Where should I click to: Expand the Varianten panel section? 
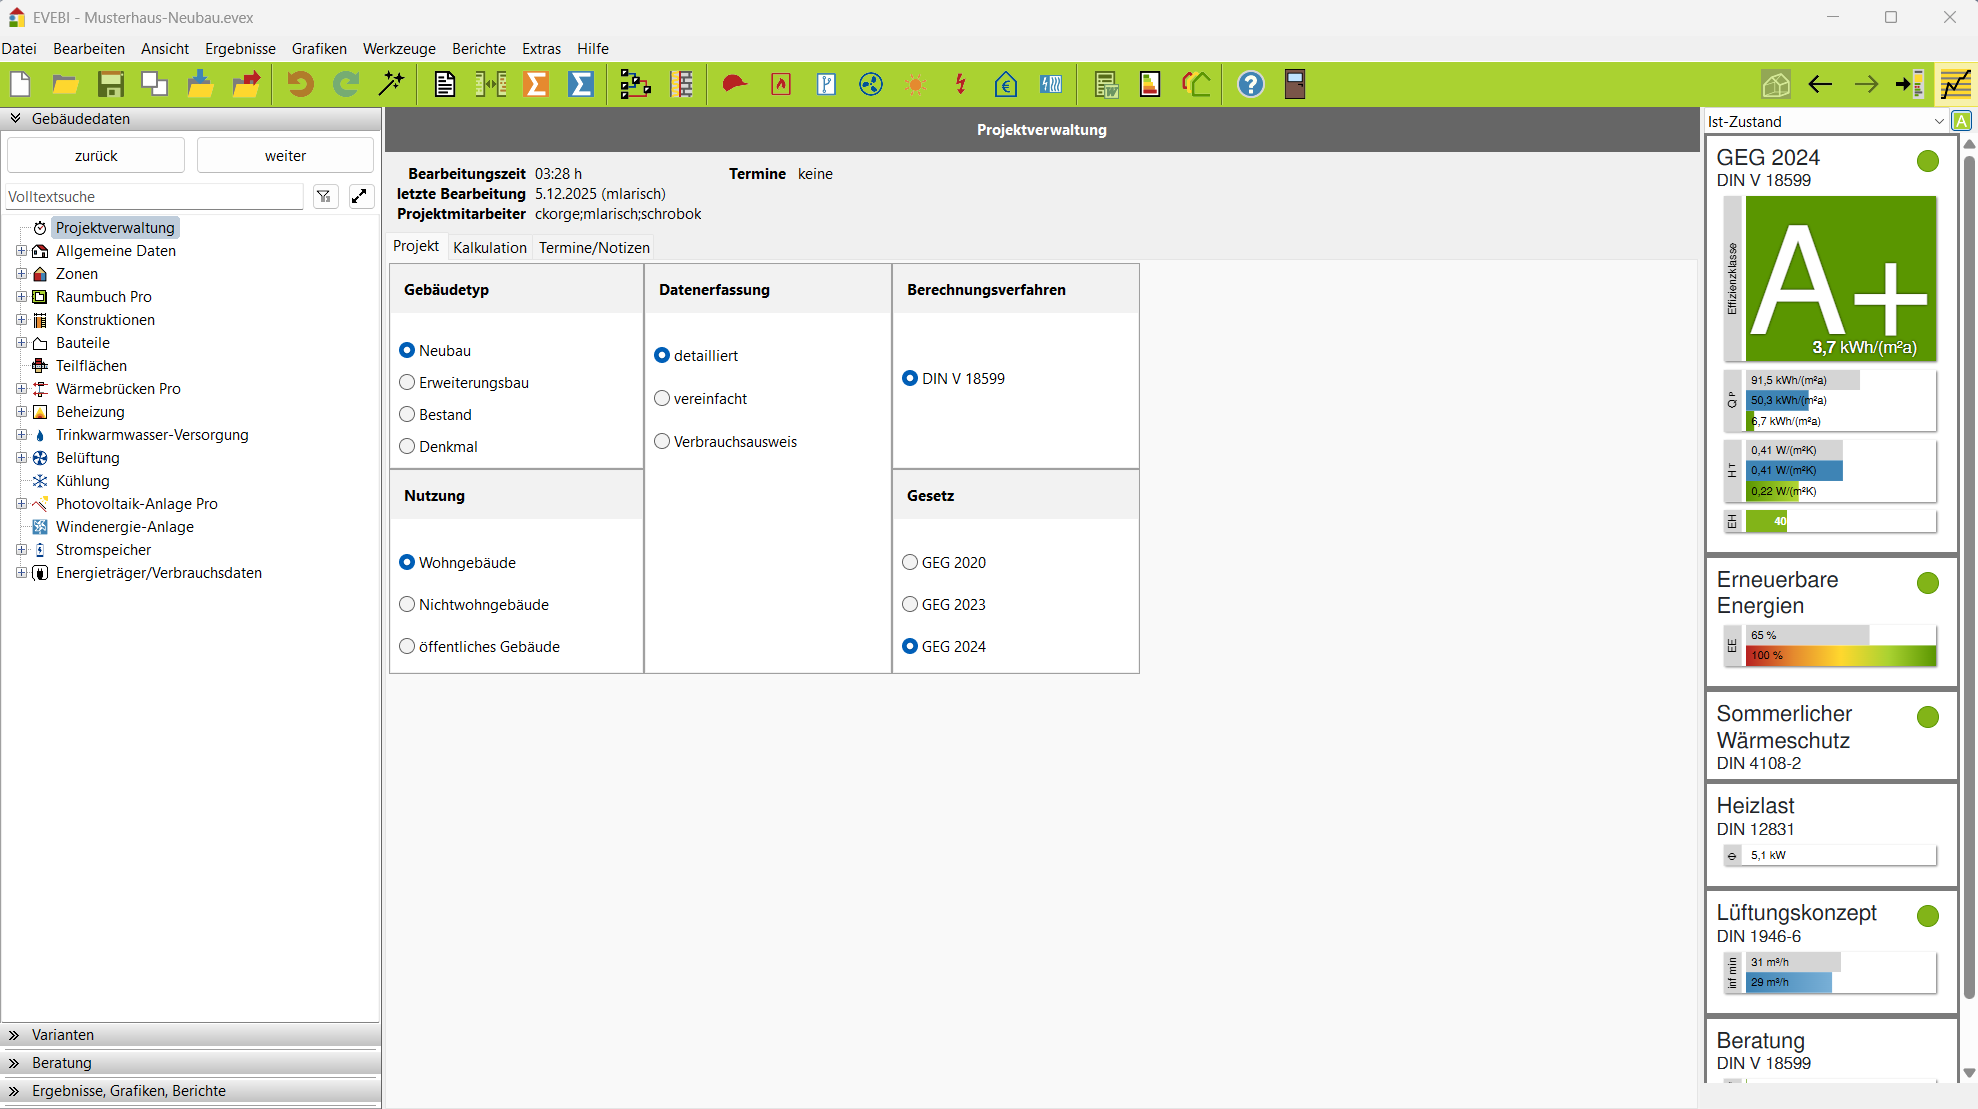tap(62, 1035)
